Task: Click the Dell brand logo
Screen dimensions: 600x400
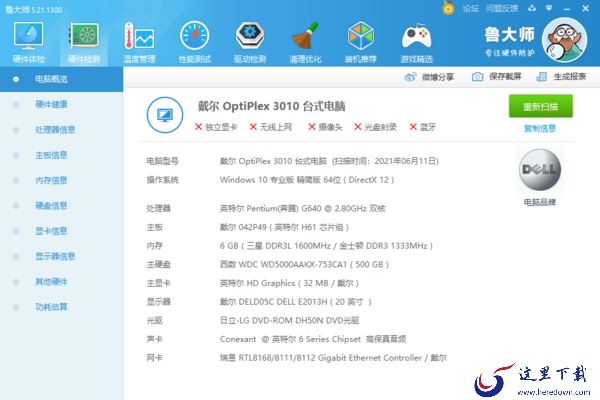Action: coord(540,170)
